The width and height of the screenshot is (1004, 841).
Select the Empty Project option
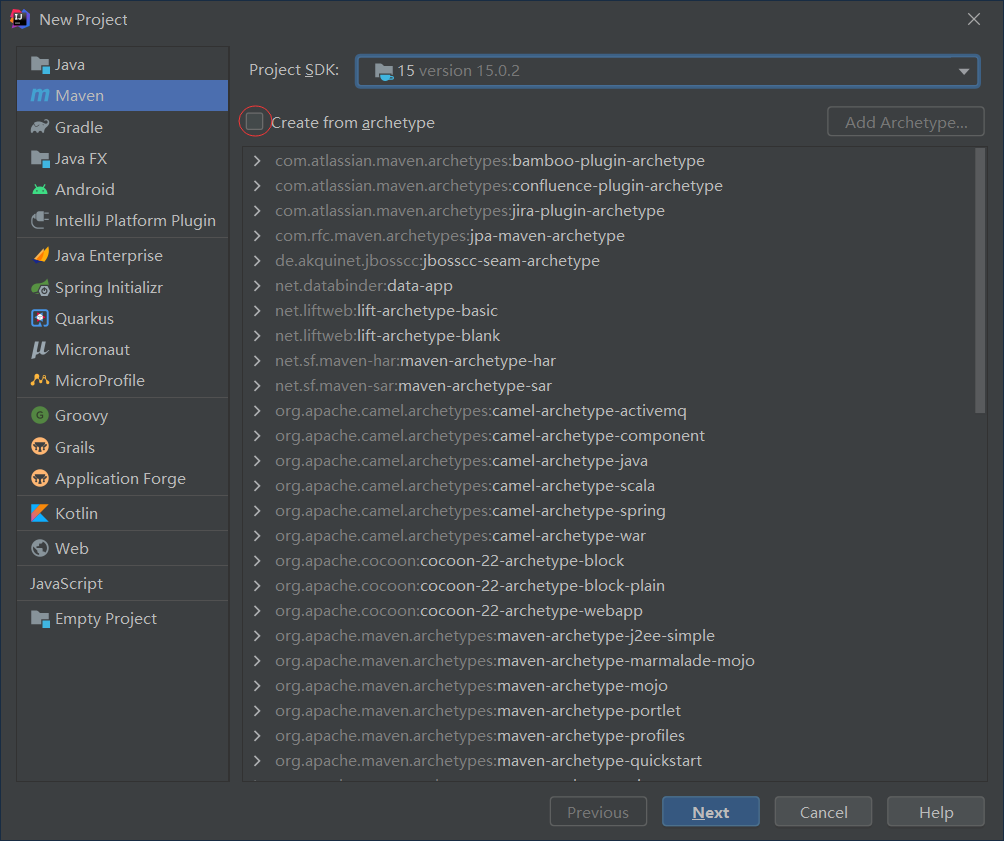pos(105,618)
